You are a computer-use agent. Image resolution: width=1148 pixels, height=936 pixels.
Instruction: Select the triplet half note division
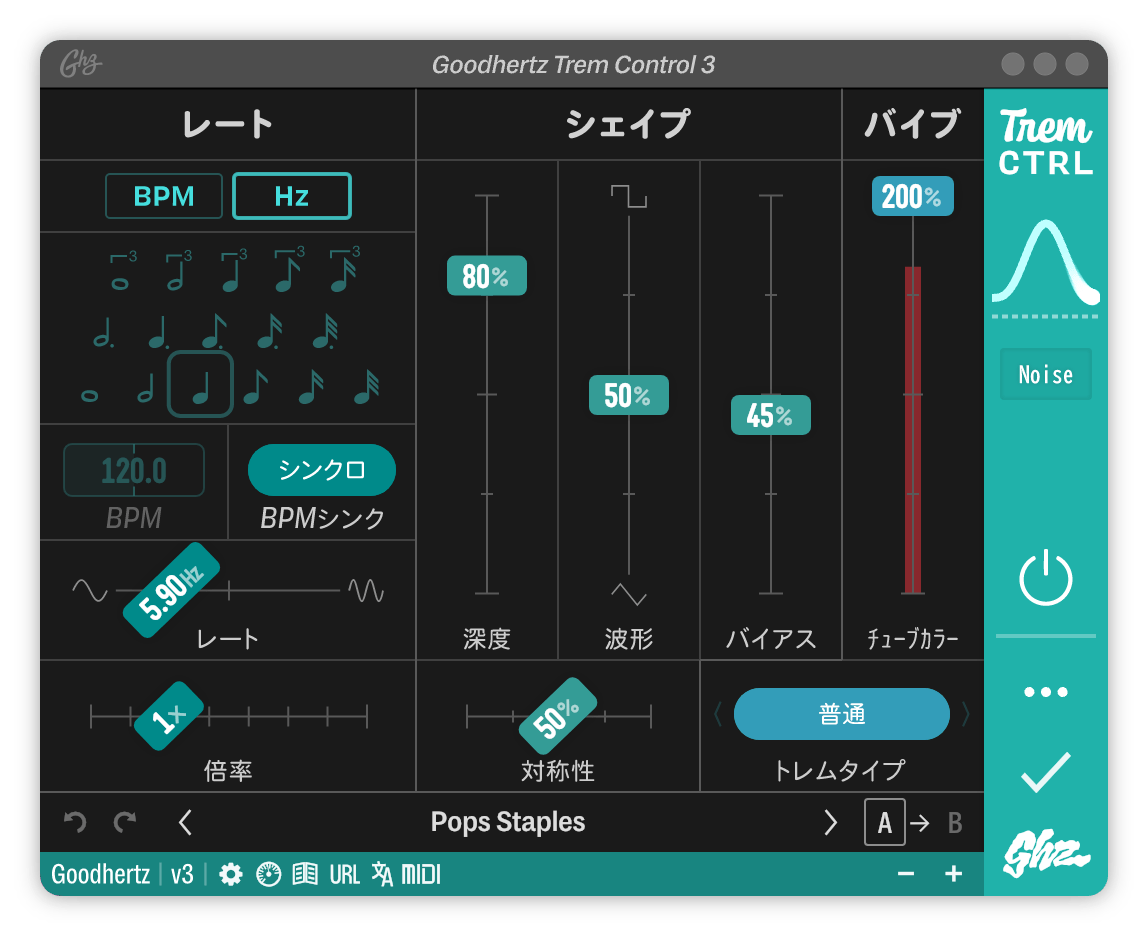[178, 272]
